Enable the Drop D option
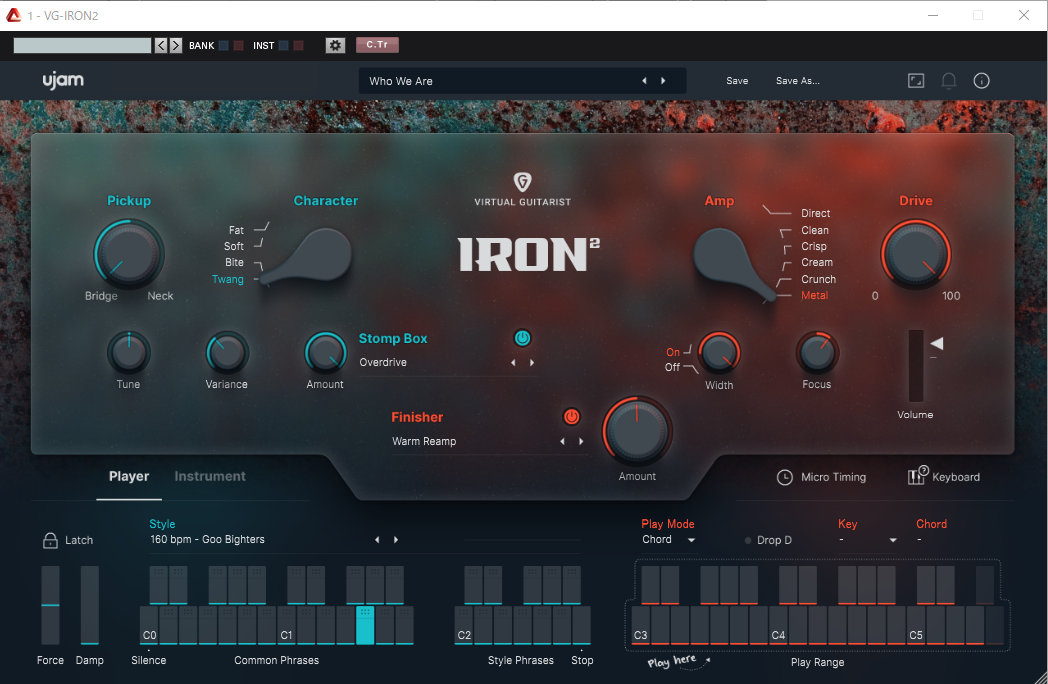The width and height of the screenshot is (1048, 684). click(768, 540)
